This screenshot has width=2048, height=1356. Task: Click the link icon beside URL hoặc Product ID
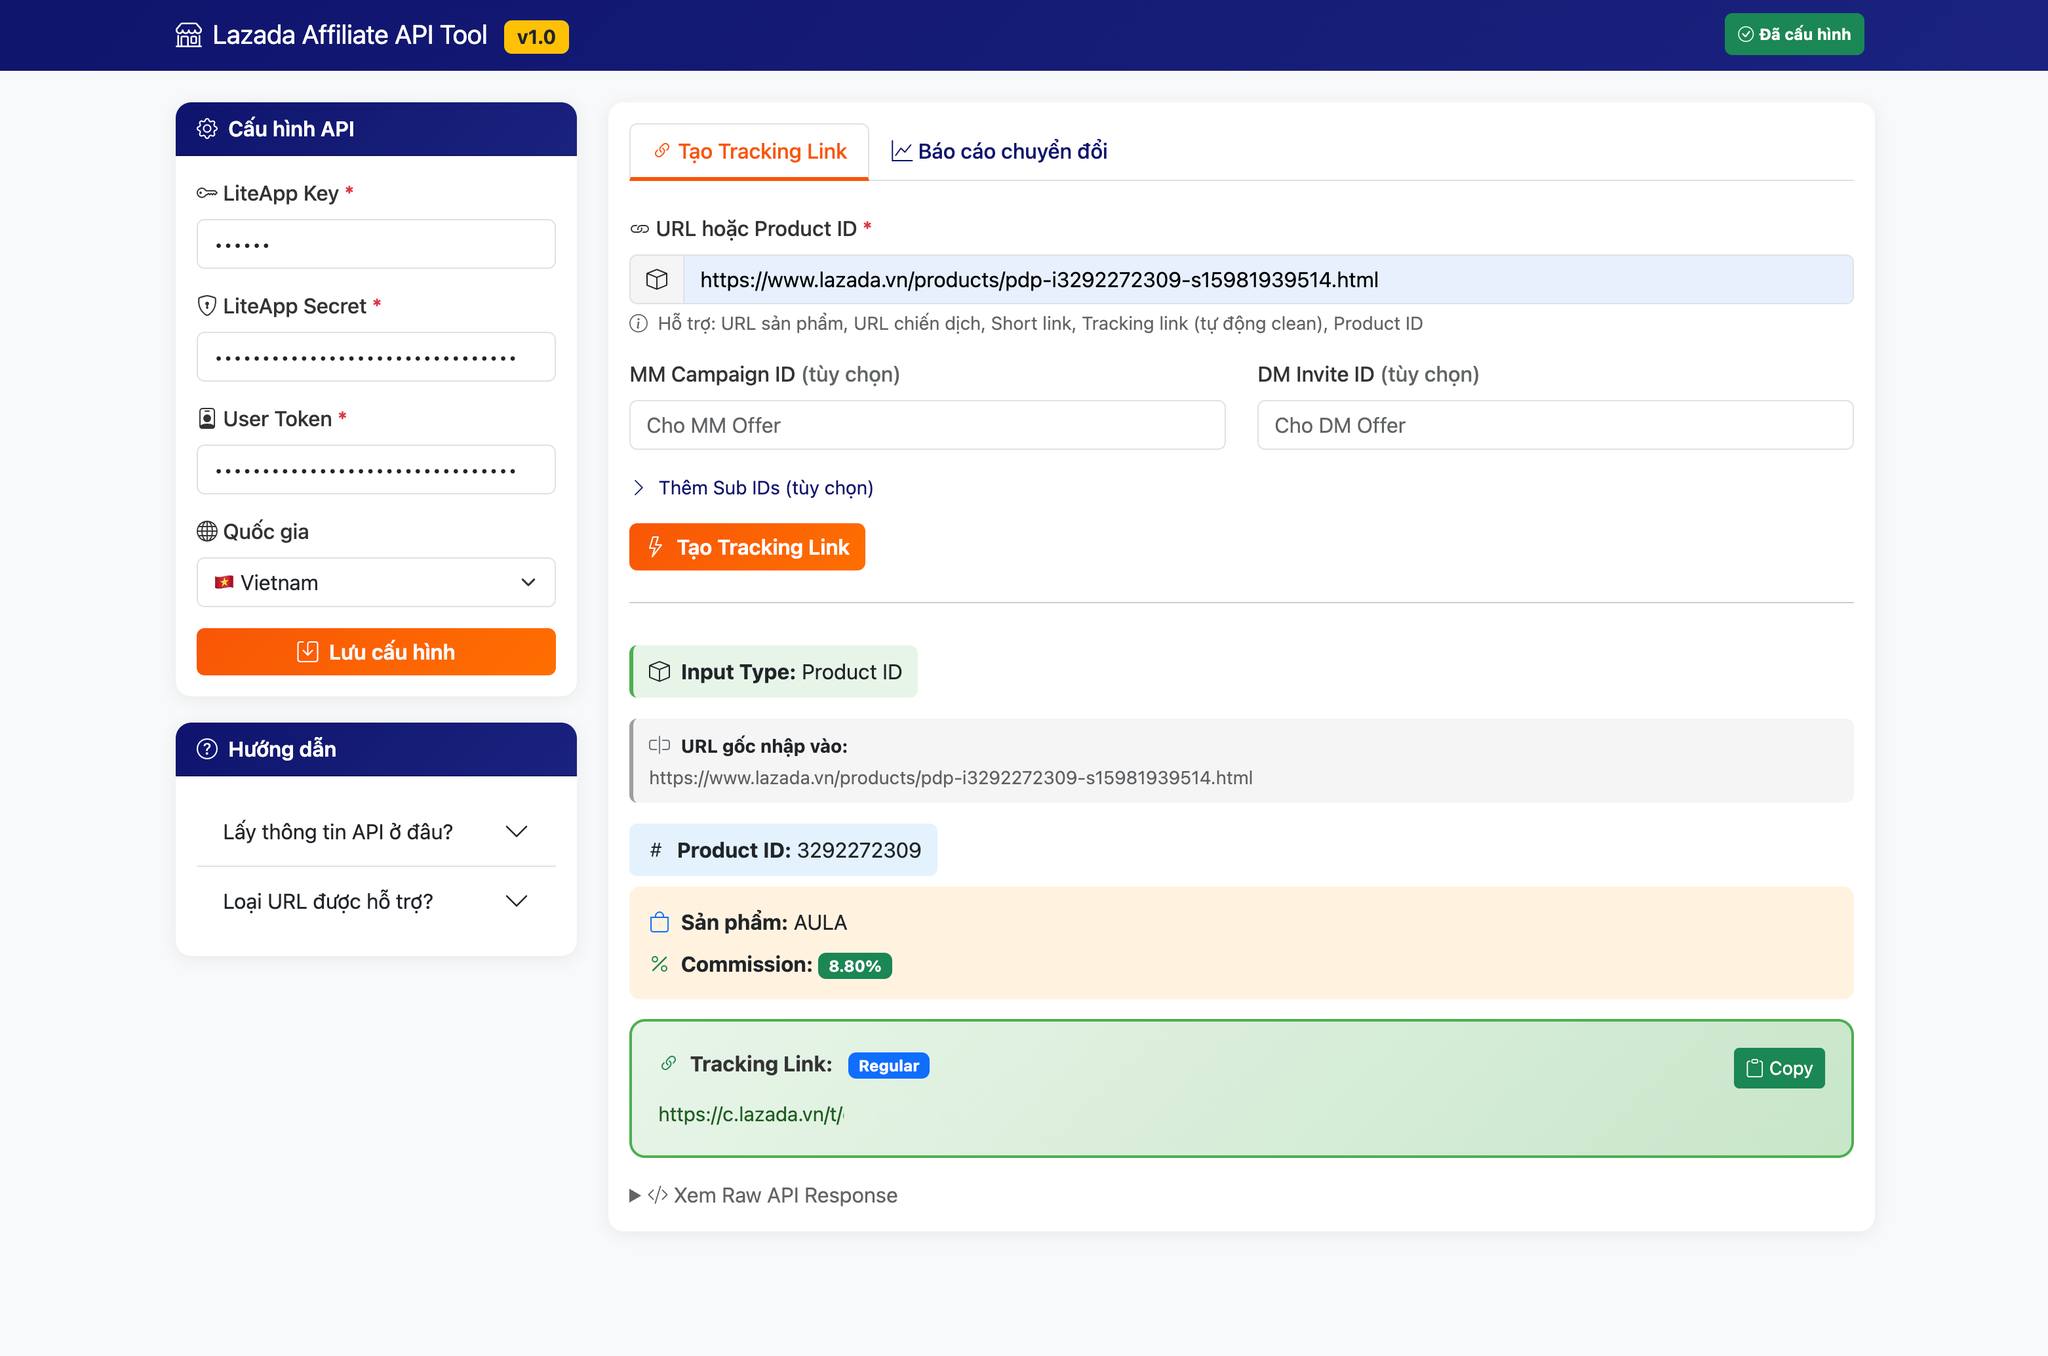point(640,229)
